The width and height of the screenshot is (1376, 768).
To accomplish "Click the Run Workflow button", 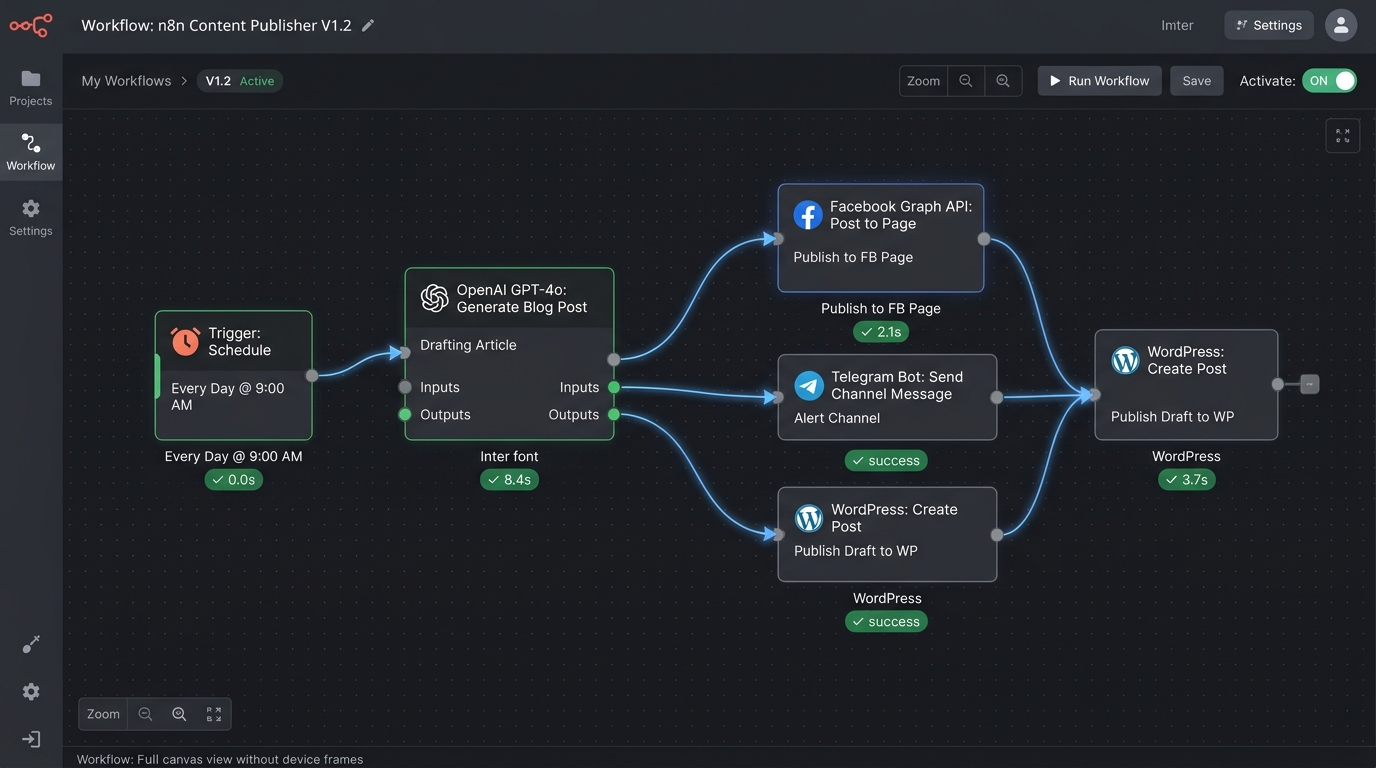I will pyautogui.click(x=1100, y=81).
